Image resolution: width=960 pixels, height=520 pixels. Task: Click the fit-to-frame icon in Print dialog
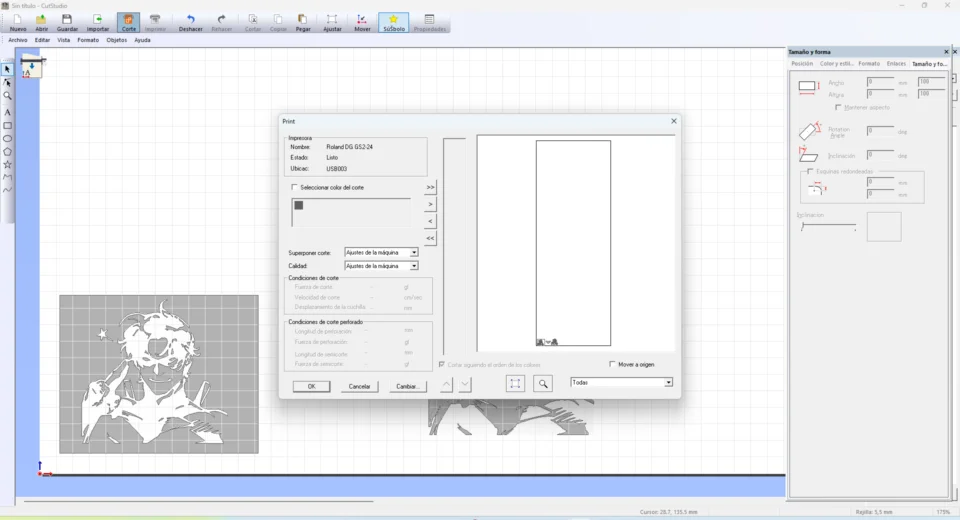[x=515, y=383]
